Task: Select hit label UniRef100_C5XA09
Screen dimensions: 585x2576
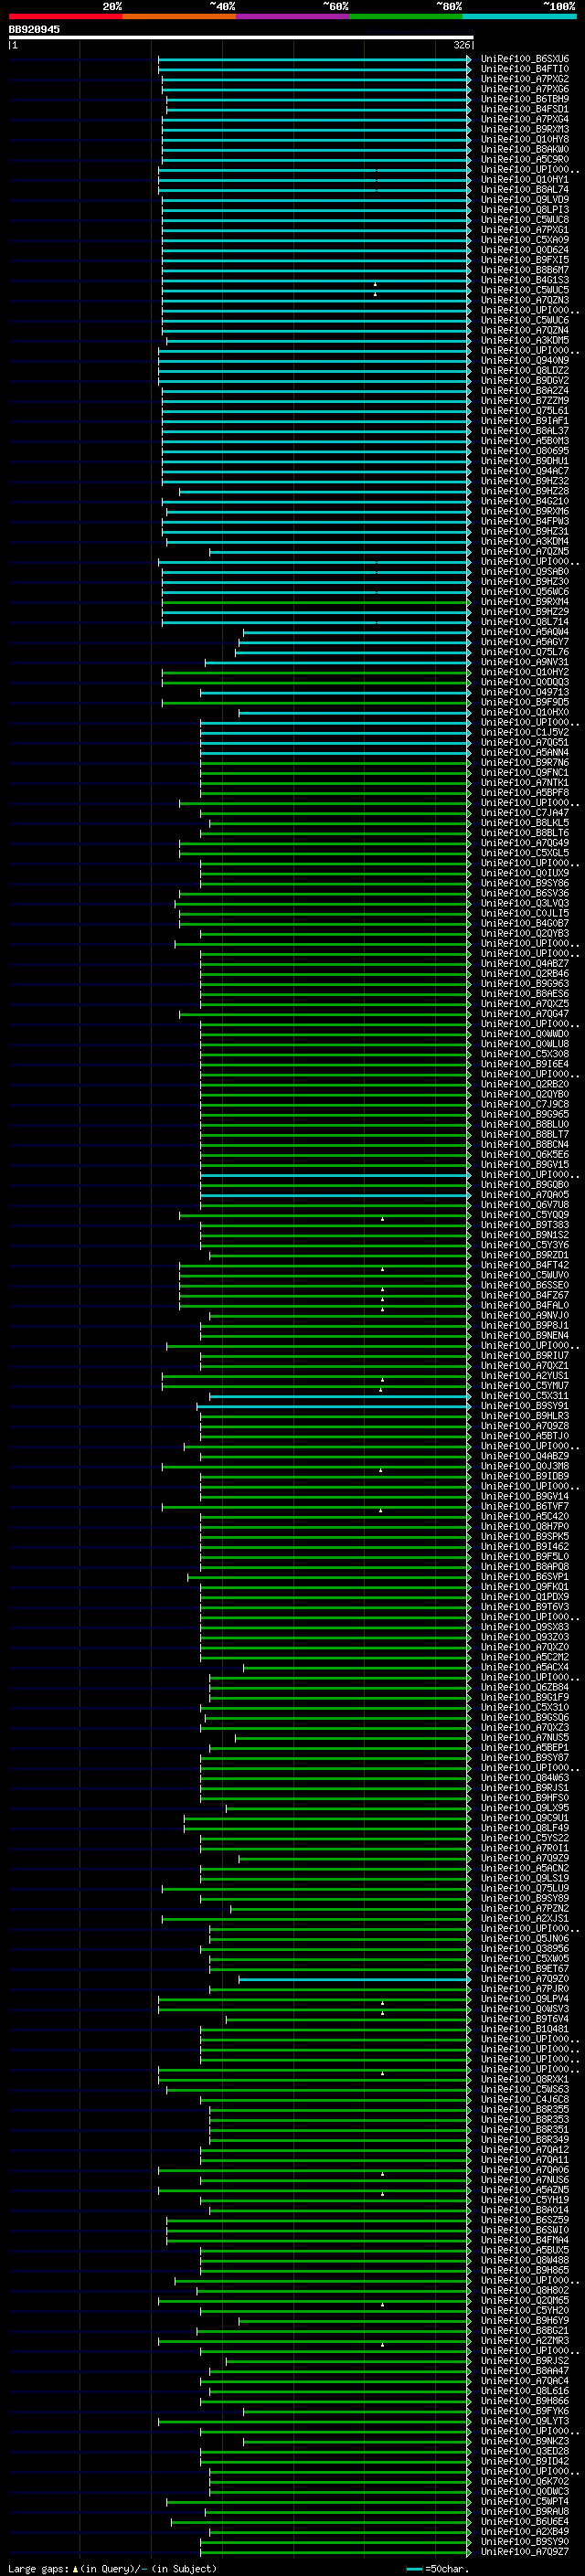Action: click(525, 240)
